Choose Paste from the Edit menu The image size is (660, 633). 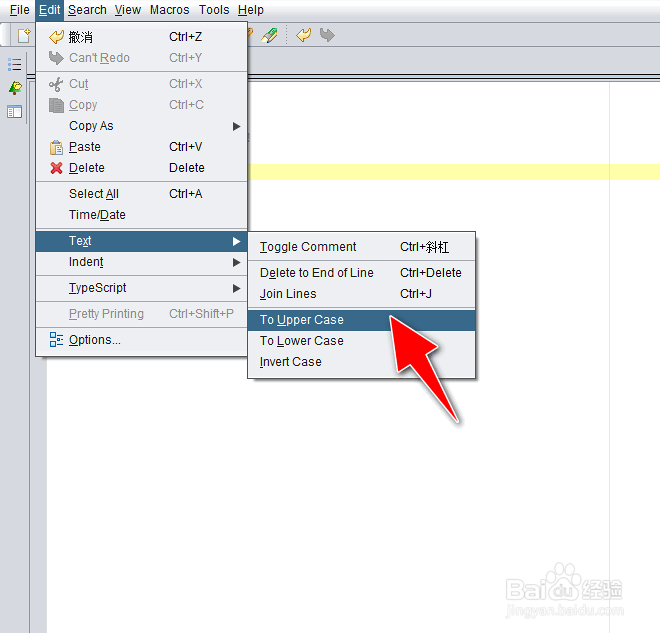(x=141, y=147)
